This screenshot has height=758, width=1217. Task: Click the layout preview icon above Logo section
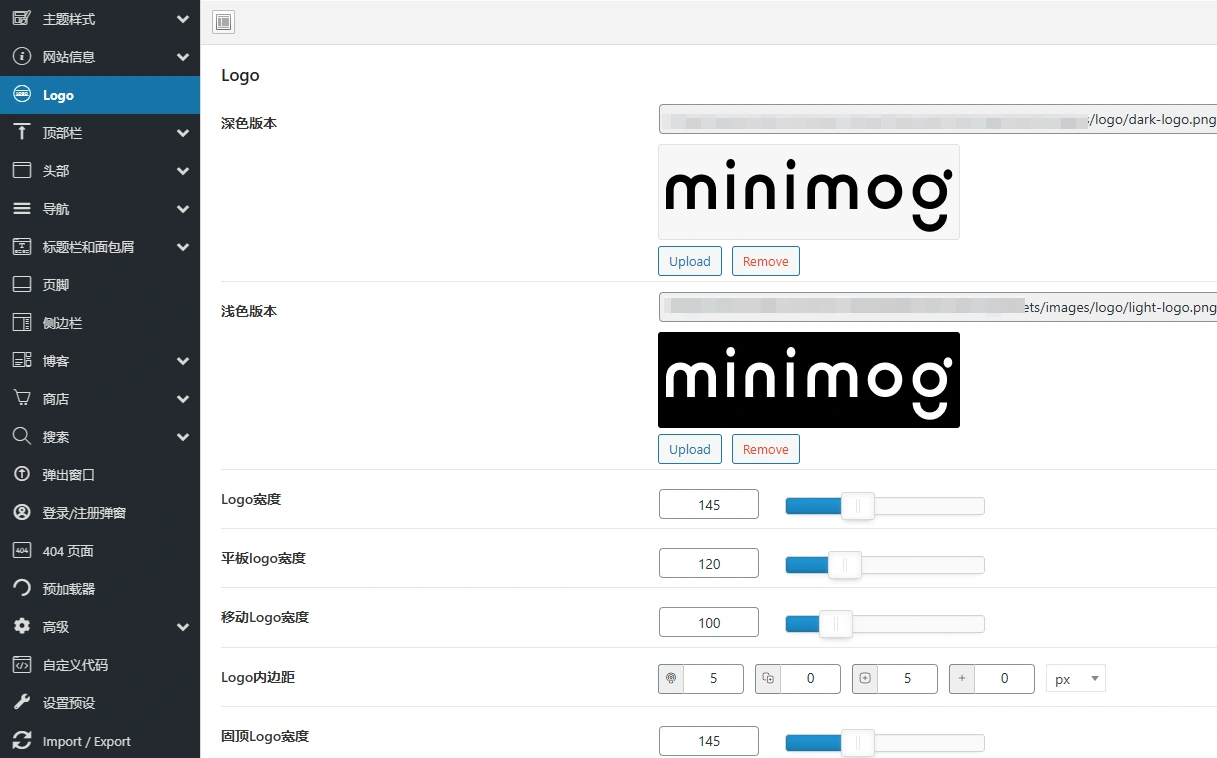(223, 21)
